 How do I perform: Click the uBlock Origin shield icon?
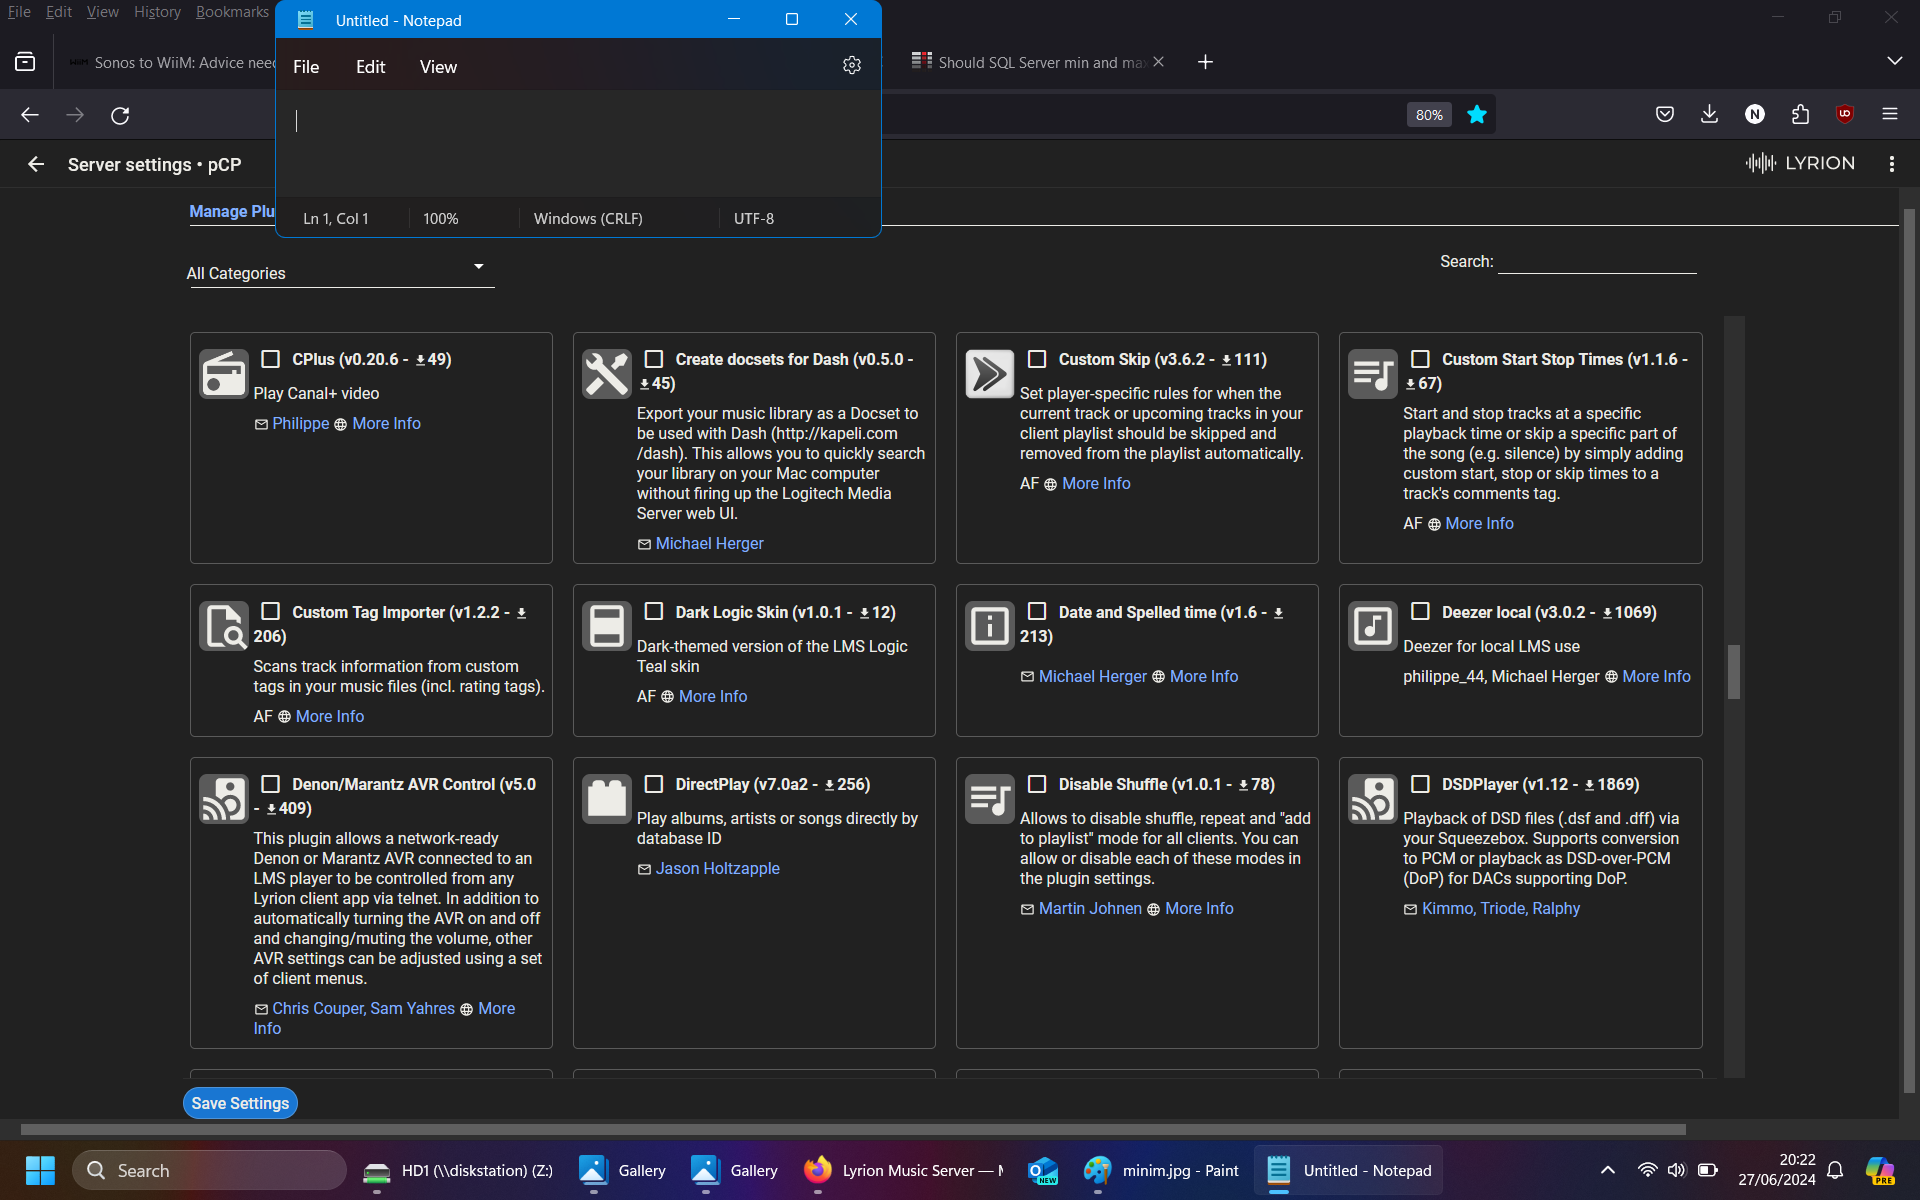click(x=1845, y=115)
